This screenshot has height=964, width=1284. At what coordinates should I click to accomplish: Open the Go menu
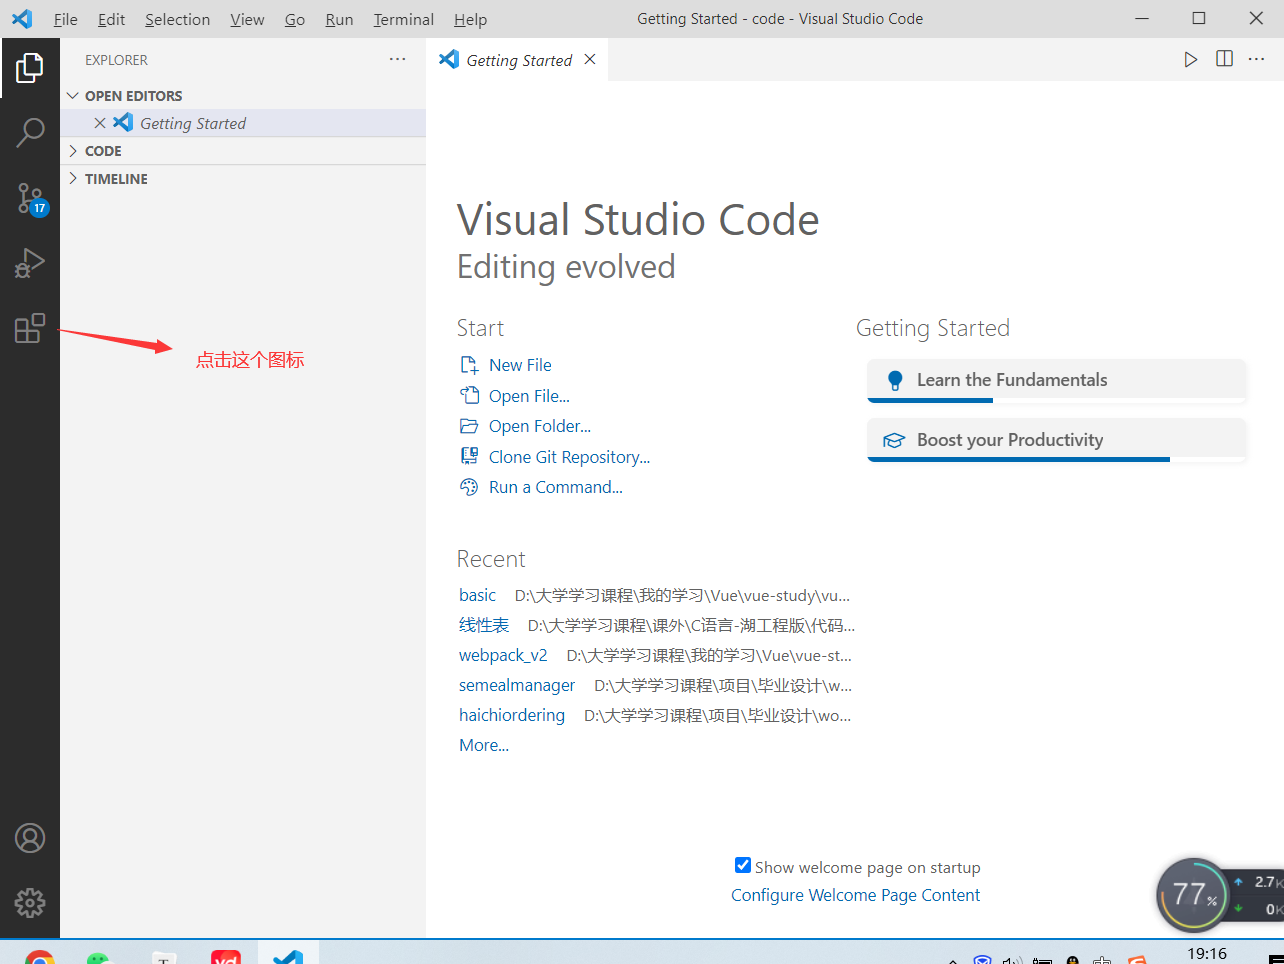click(x=295, y=19)
